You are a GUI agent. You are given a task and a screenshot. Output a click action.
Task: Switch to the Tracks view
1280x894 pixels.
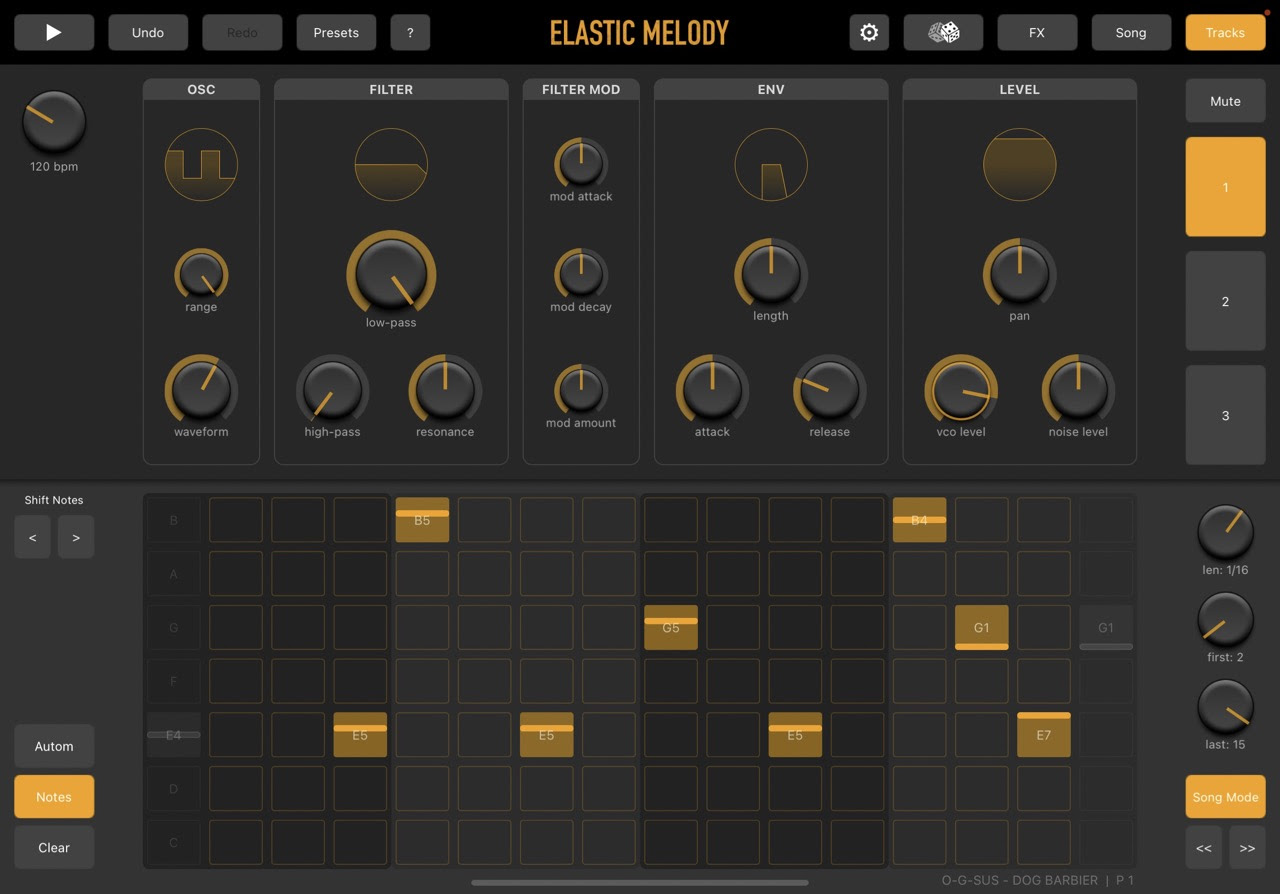tap(1225, 32)
